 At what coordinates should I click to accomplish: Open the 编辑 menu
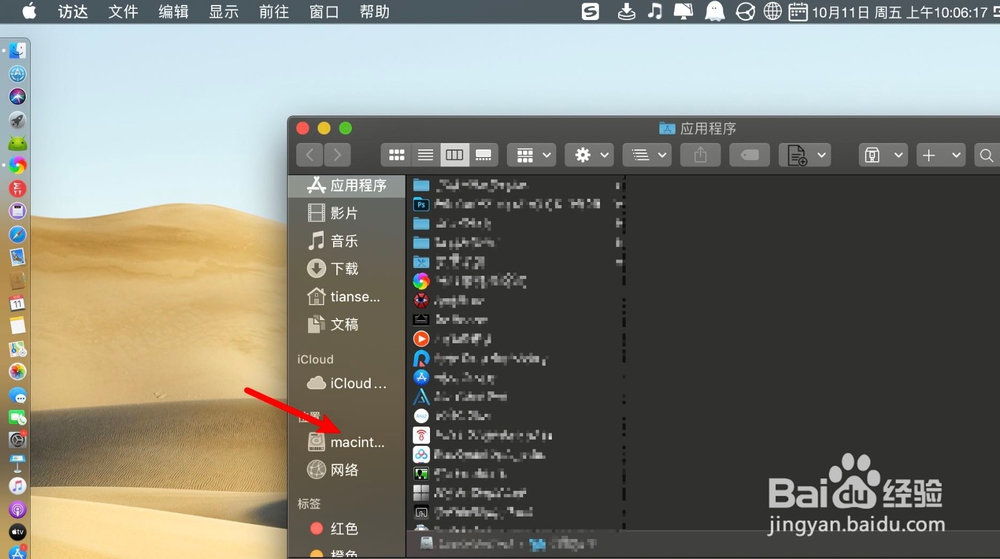[173, 11]
